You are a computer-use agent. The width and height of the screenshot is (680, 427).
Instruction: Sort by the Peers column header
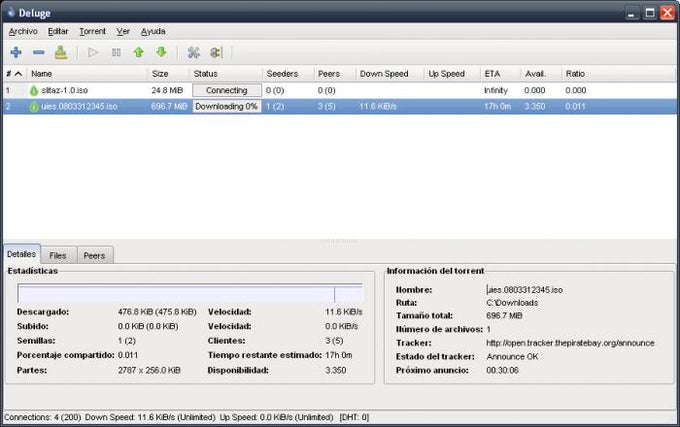click(334, 74)
